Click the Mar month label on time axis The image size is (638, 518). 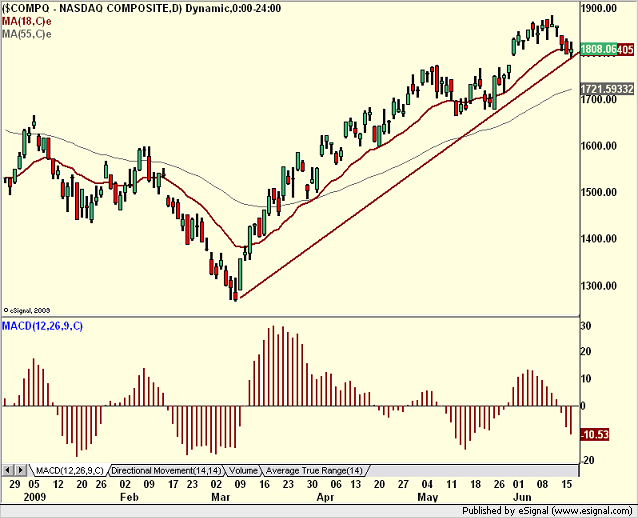point(221,497)
